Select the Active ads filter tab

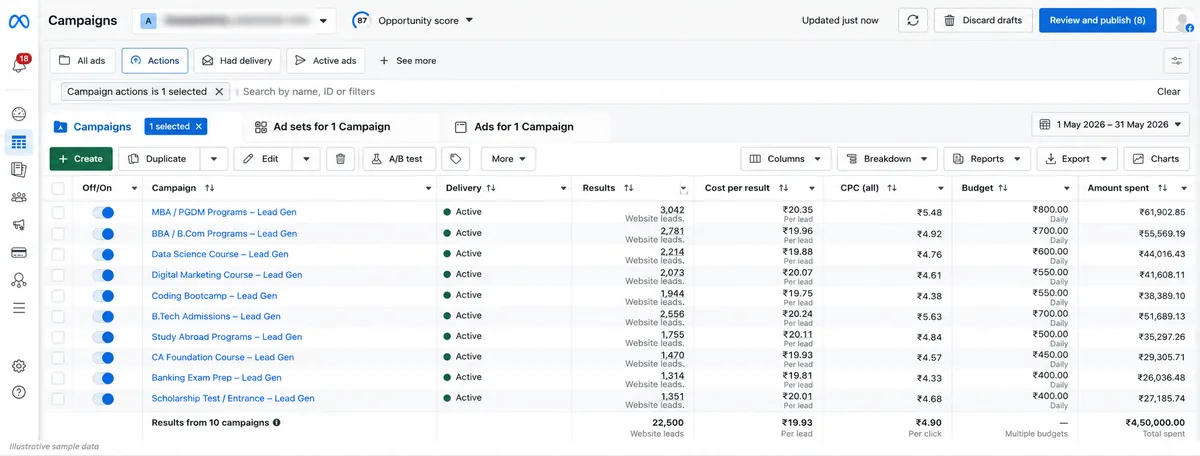pyautogui.click(x=326, y=60)
